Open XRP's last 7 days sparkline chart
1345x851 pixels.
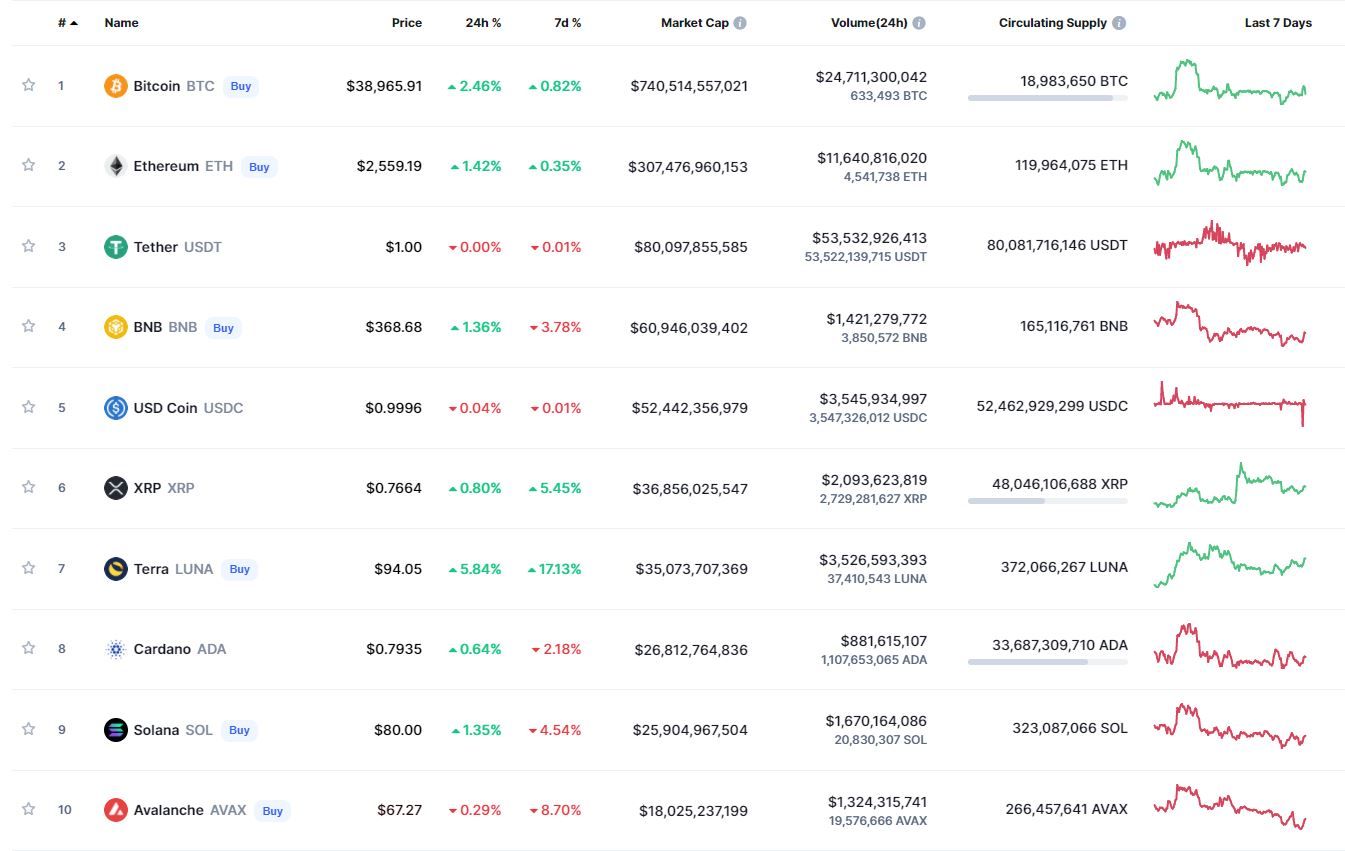(x=1229, y=487)
